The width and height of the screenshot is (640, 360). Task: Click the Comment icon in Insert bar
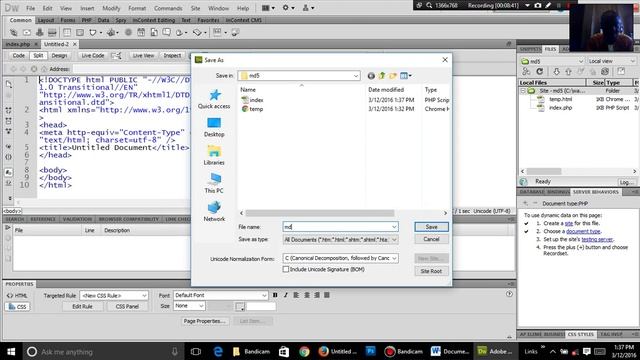167,33
